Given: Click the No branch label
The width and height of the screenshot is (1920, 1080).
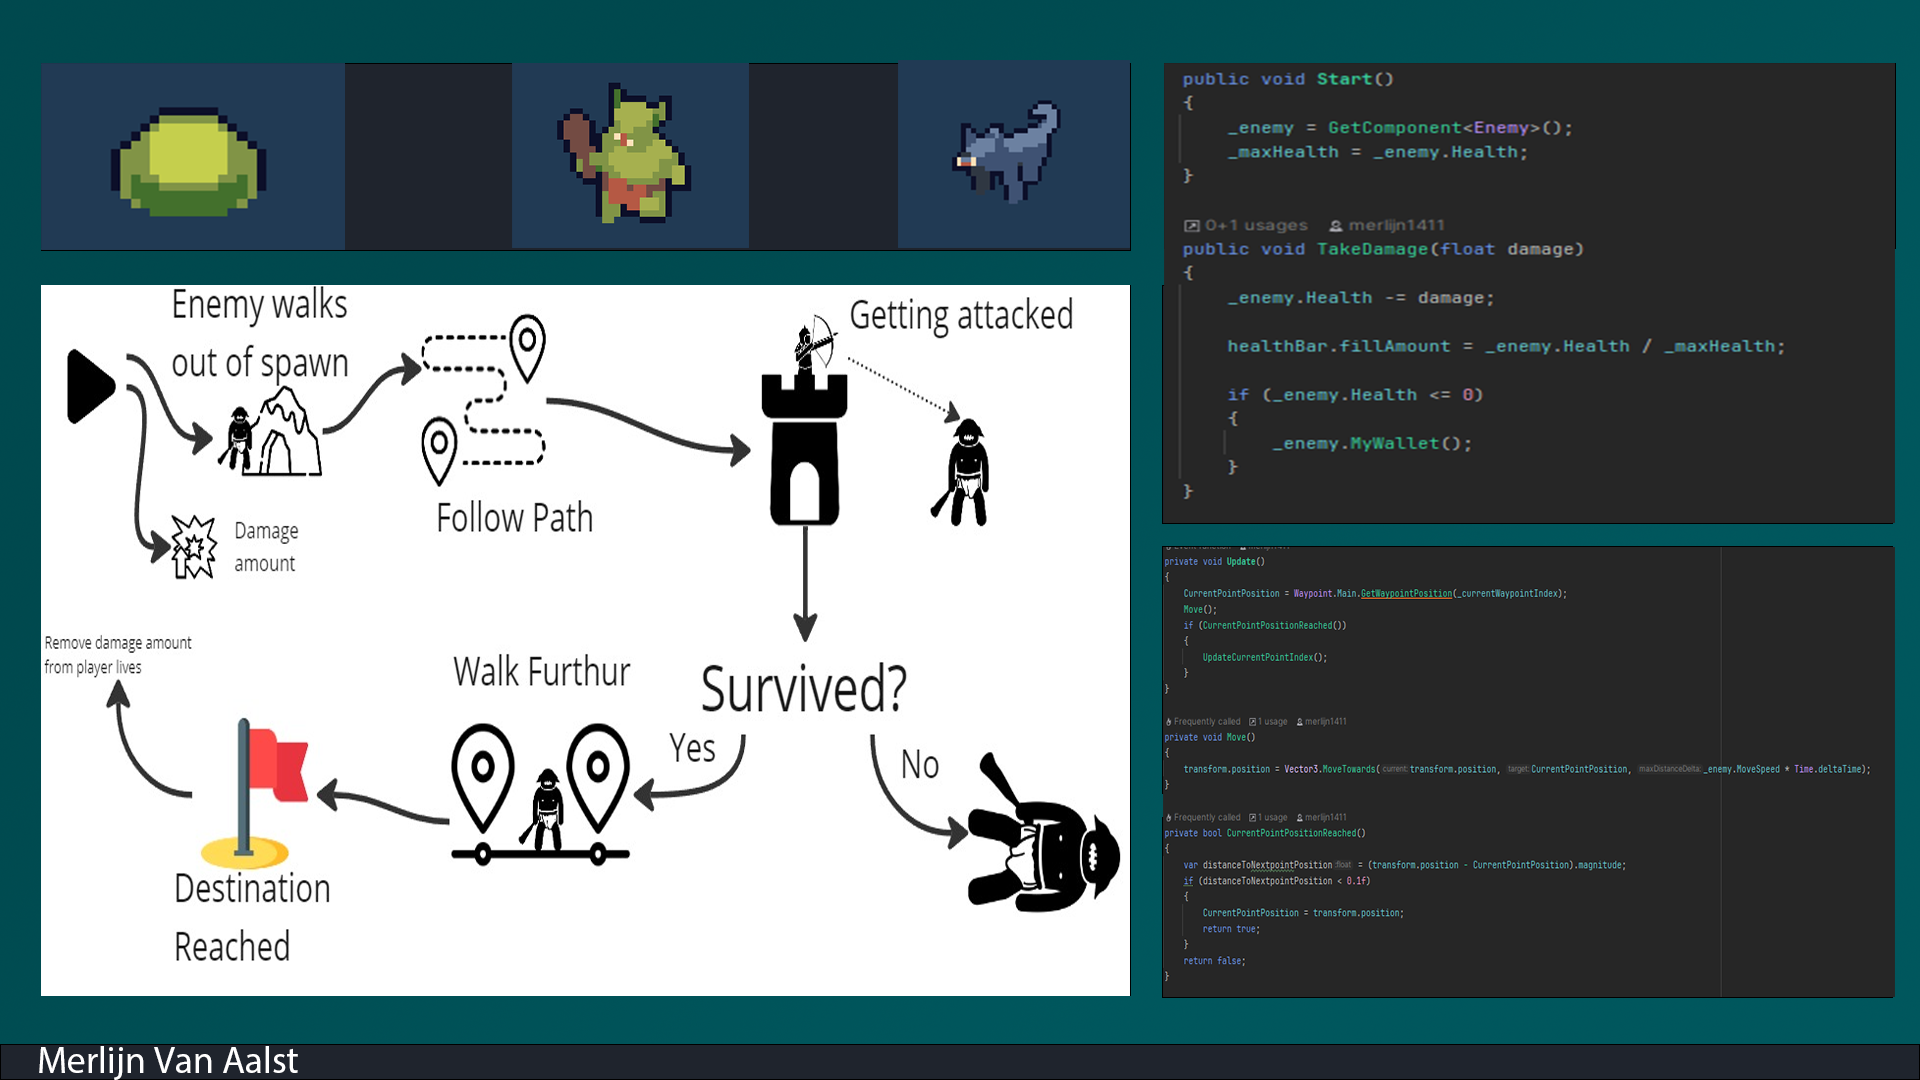Looking at the screenshot, I should click(x=919, y=765).
